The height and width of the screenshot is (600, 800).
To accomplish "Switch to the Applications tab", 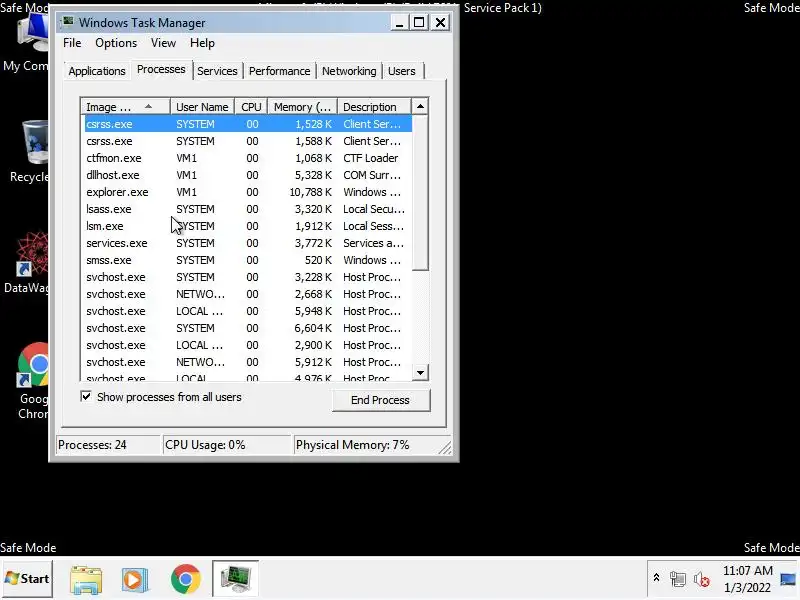I will tap(97, 71).
